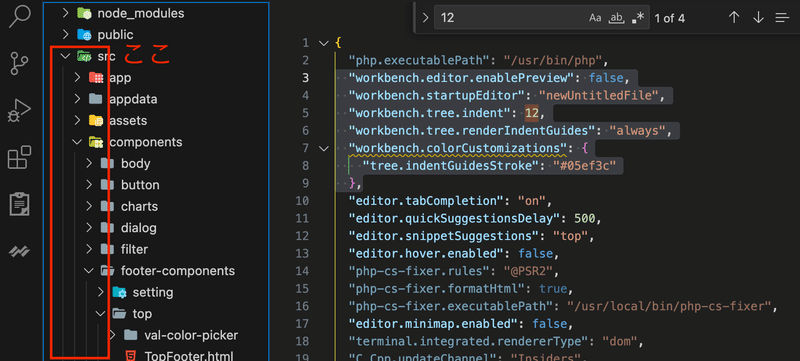Click the 500 value on line 11
Image resolution: width=800 pixels, height=361 pixels.
click(x=585, y=218)
